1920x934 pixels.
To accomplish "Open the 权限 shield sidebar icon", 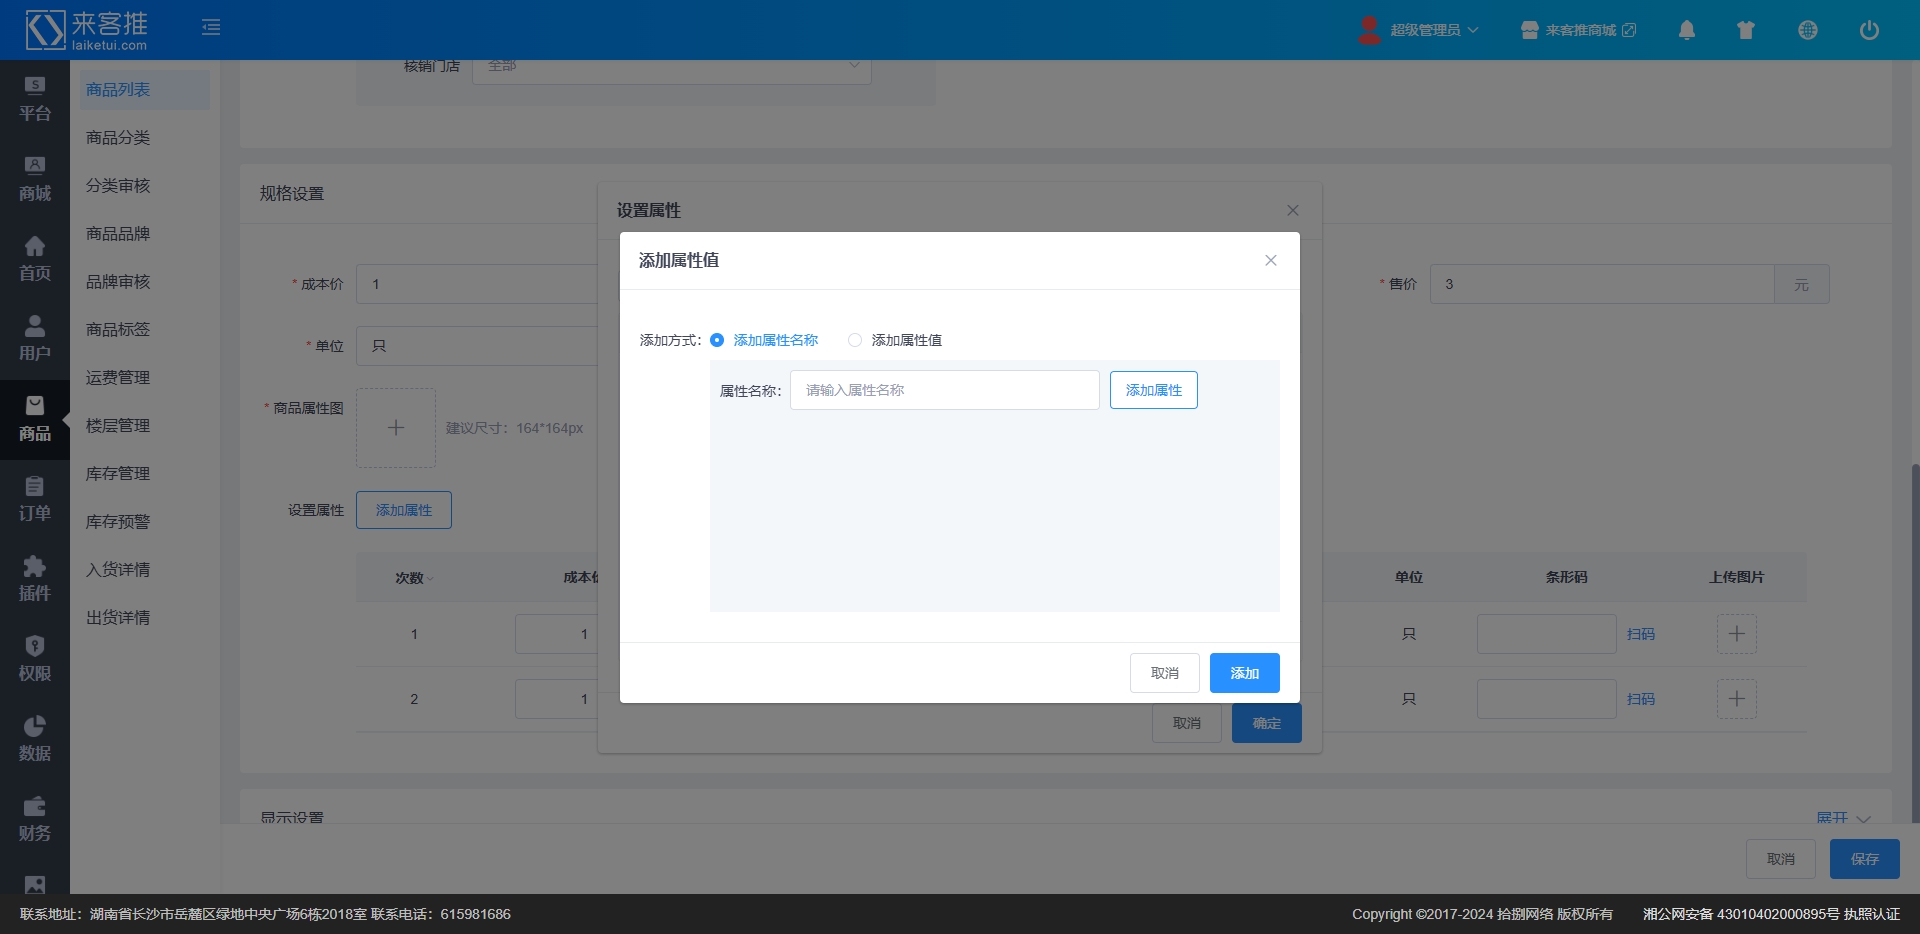I will 35,659.
